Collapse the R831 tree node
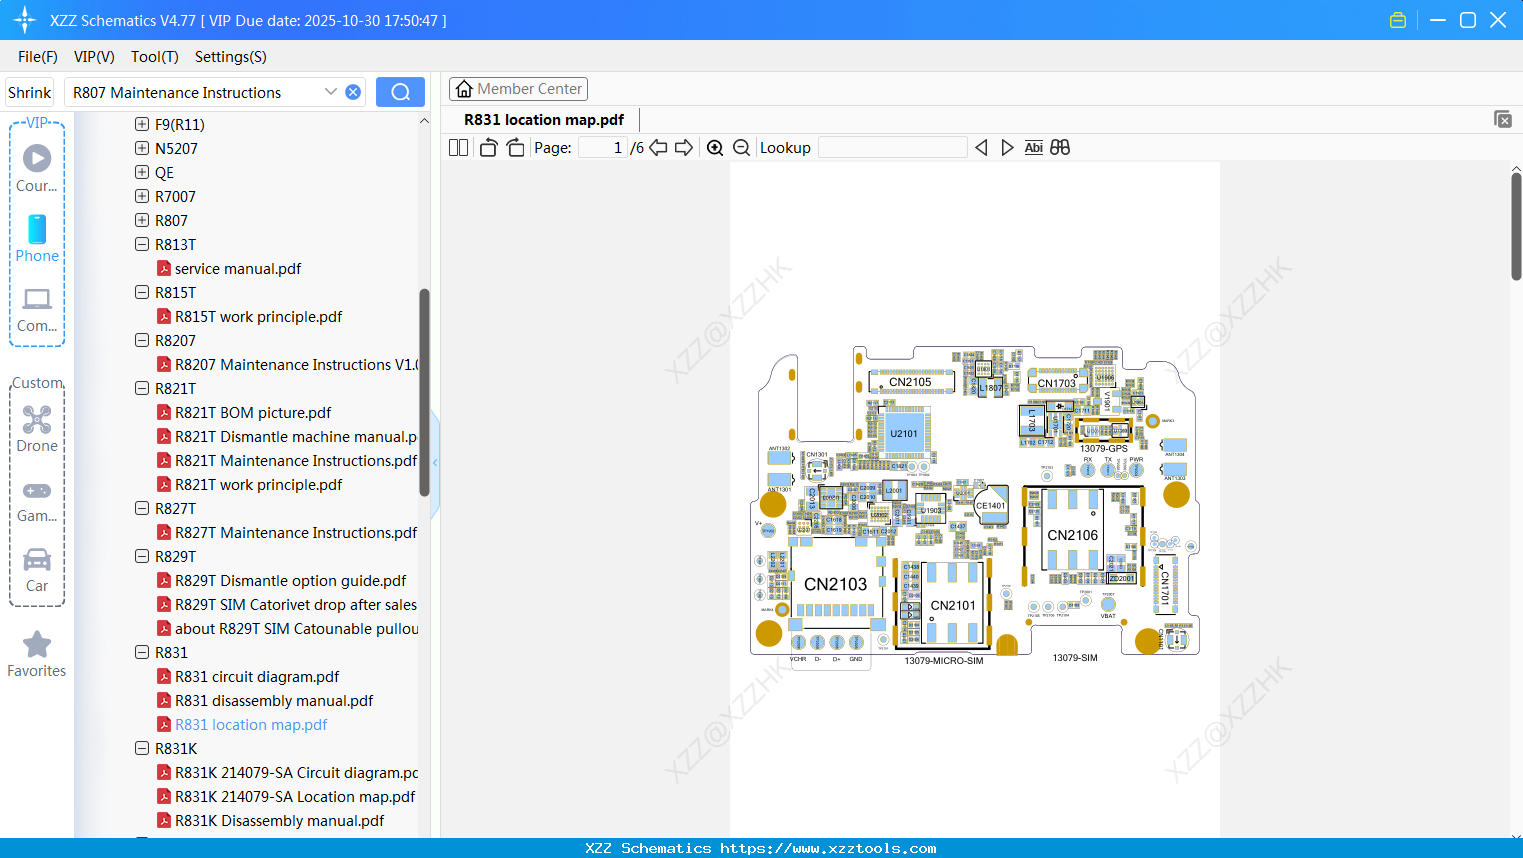 click(x=141, y=652)
